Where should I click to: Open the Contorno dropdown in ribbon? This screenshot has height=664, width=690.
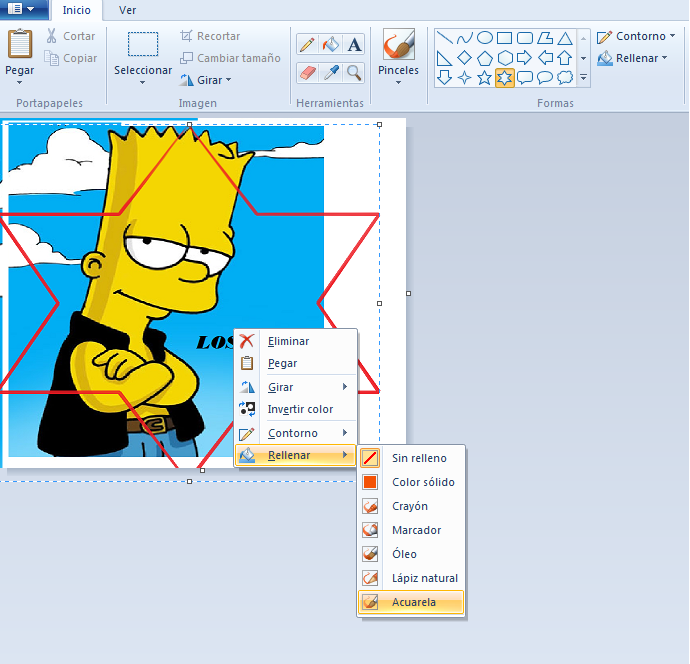click(636, 36)
